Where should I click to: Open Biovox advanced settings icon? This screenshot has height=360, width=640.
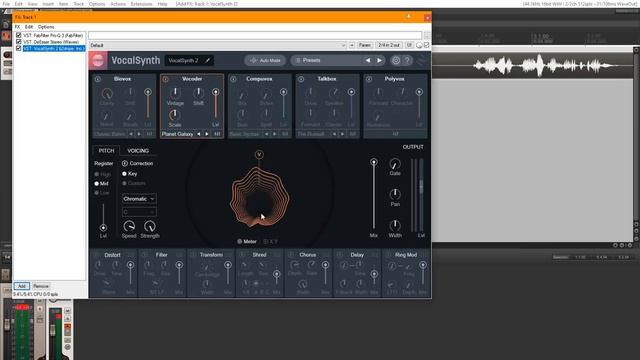[x=98, y=79]
